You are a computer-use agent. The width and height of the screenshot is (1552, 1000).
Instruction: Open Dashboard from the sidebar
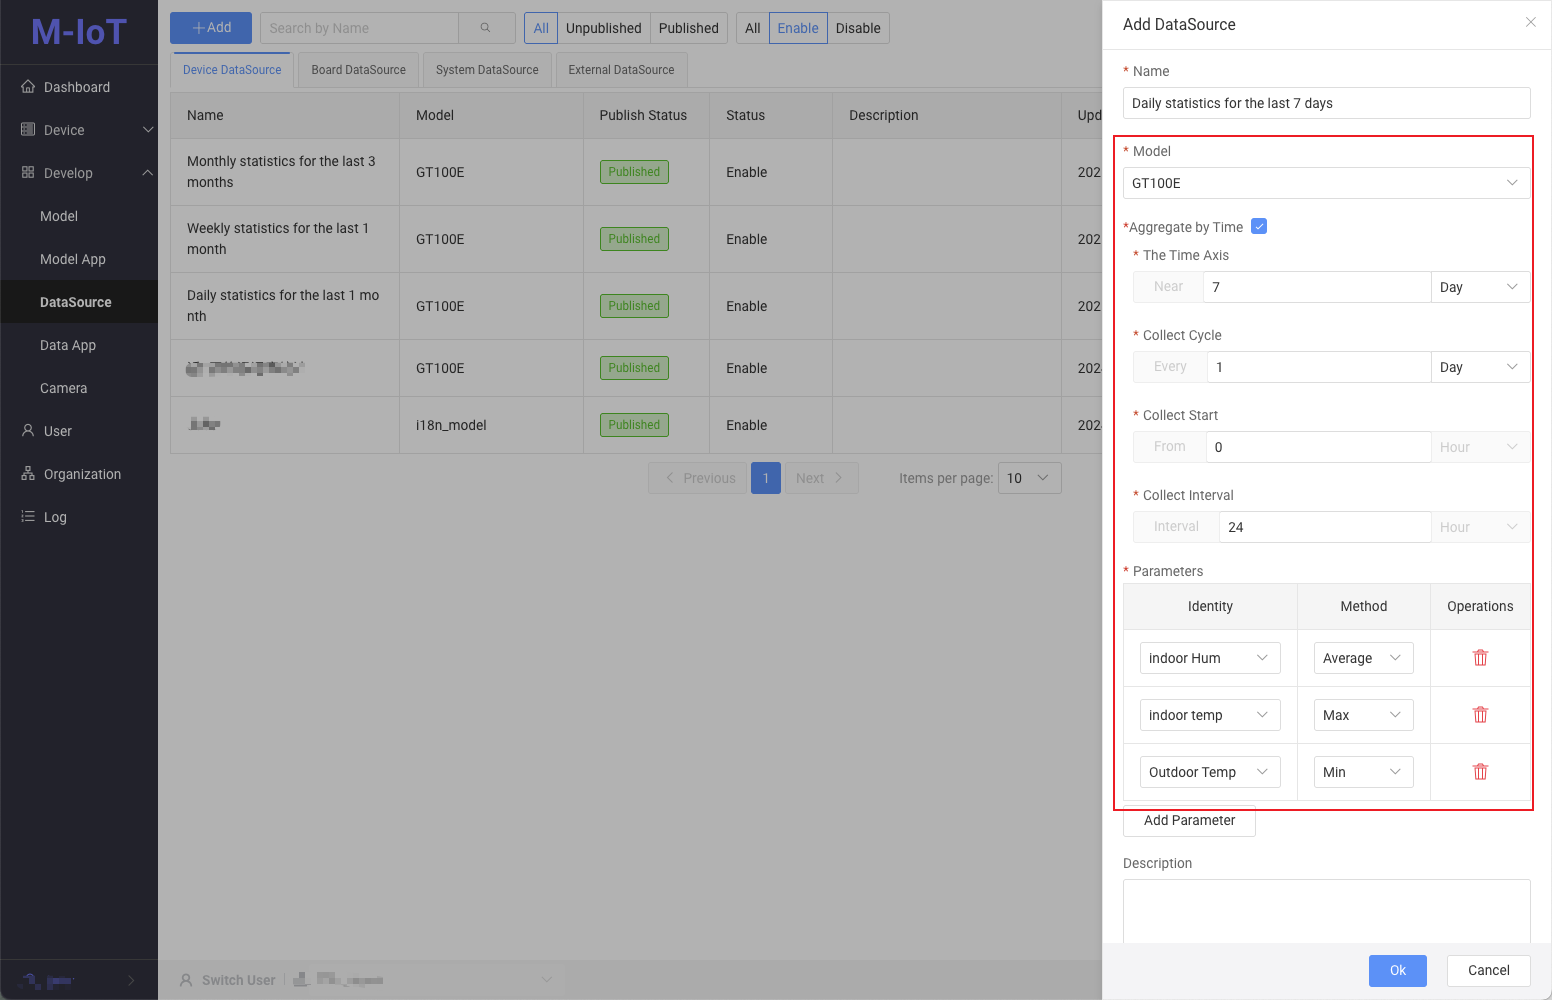click(77, 87)
